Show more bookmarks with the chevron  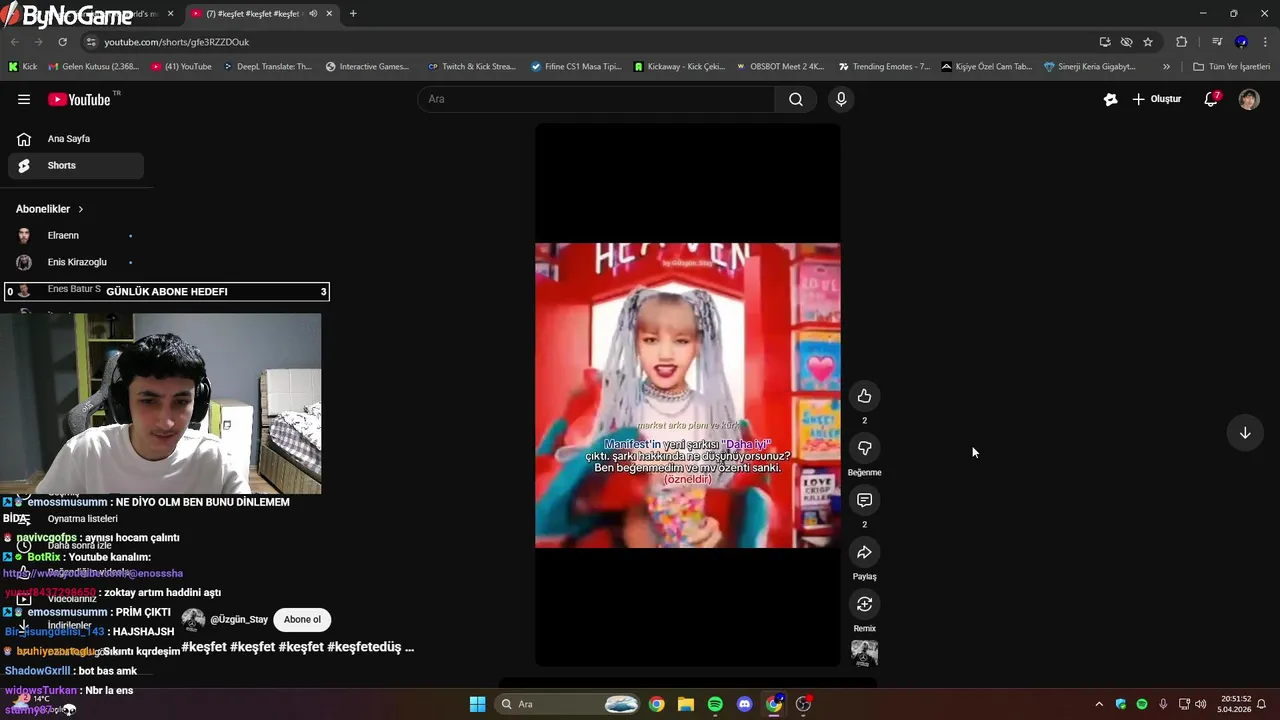[x=1166, y=67]
